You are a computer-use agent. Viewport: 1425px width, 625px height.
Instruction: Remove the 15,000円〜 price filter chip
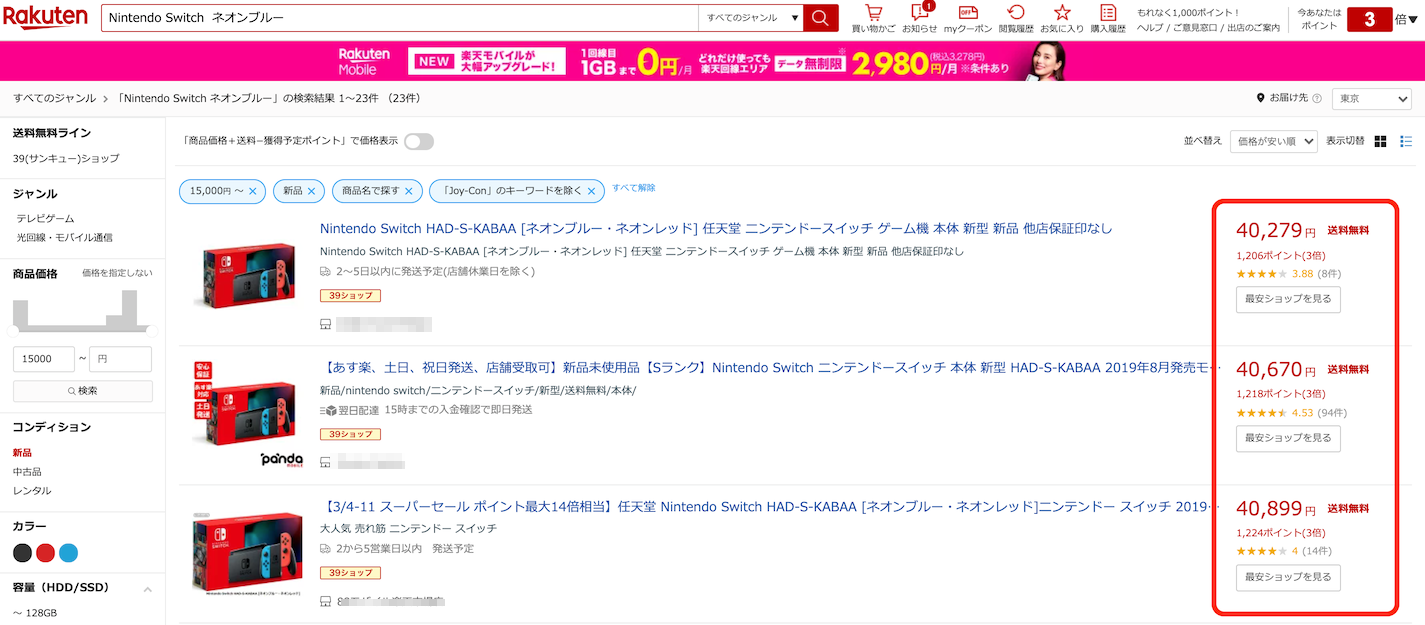[x=253, y=191]
